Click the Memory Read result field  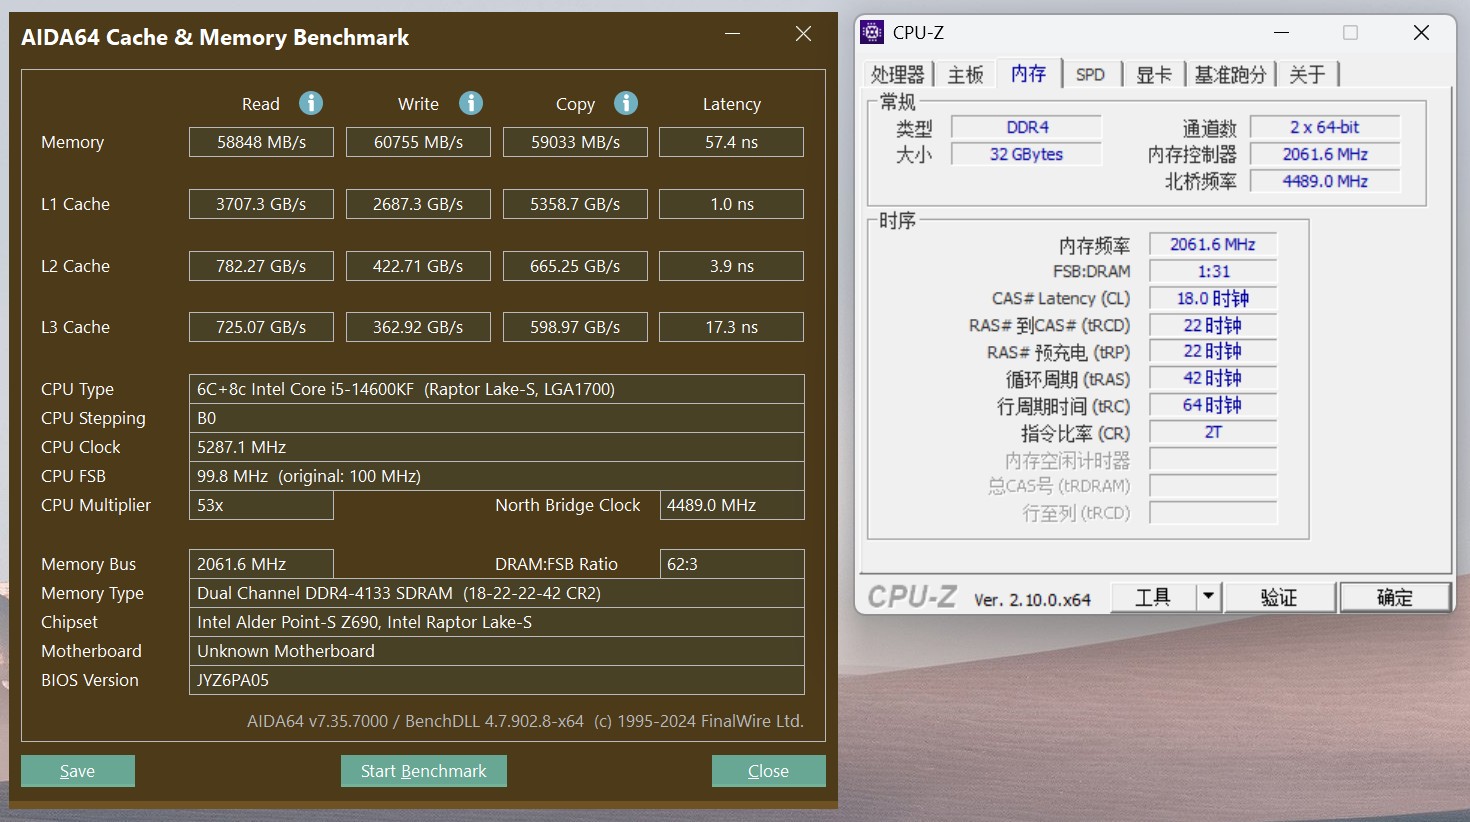point(261,142)
